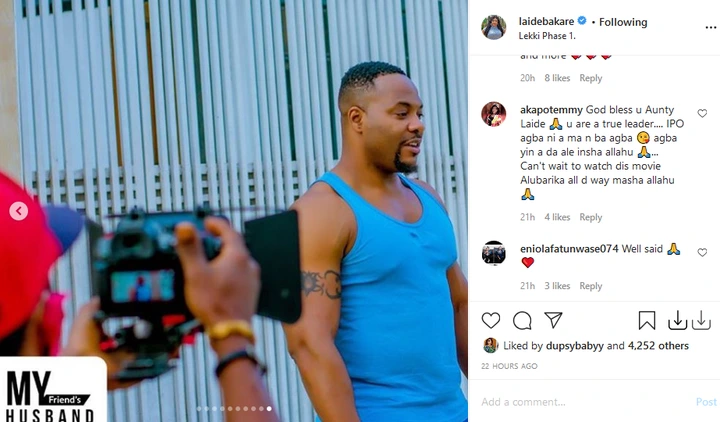Click the Post comment button
Screen dimensions: 720x422
[x=706, y=402]
